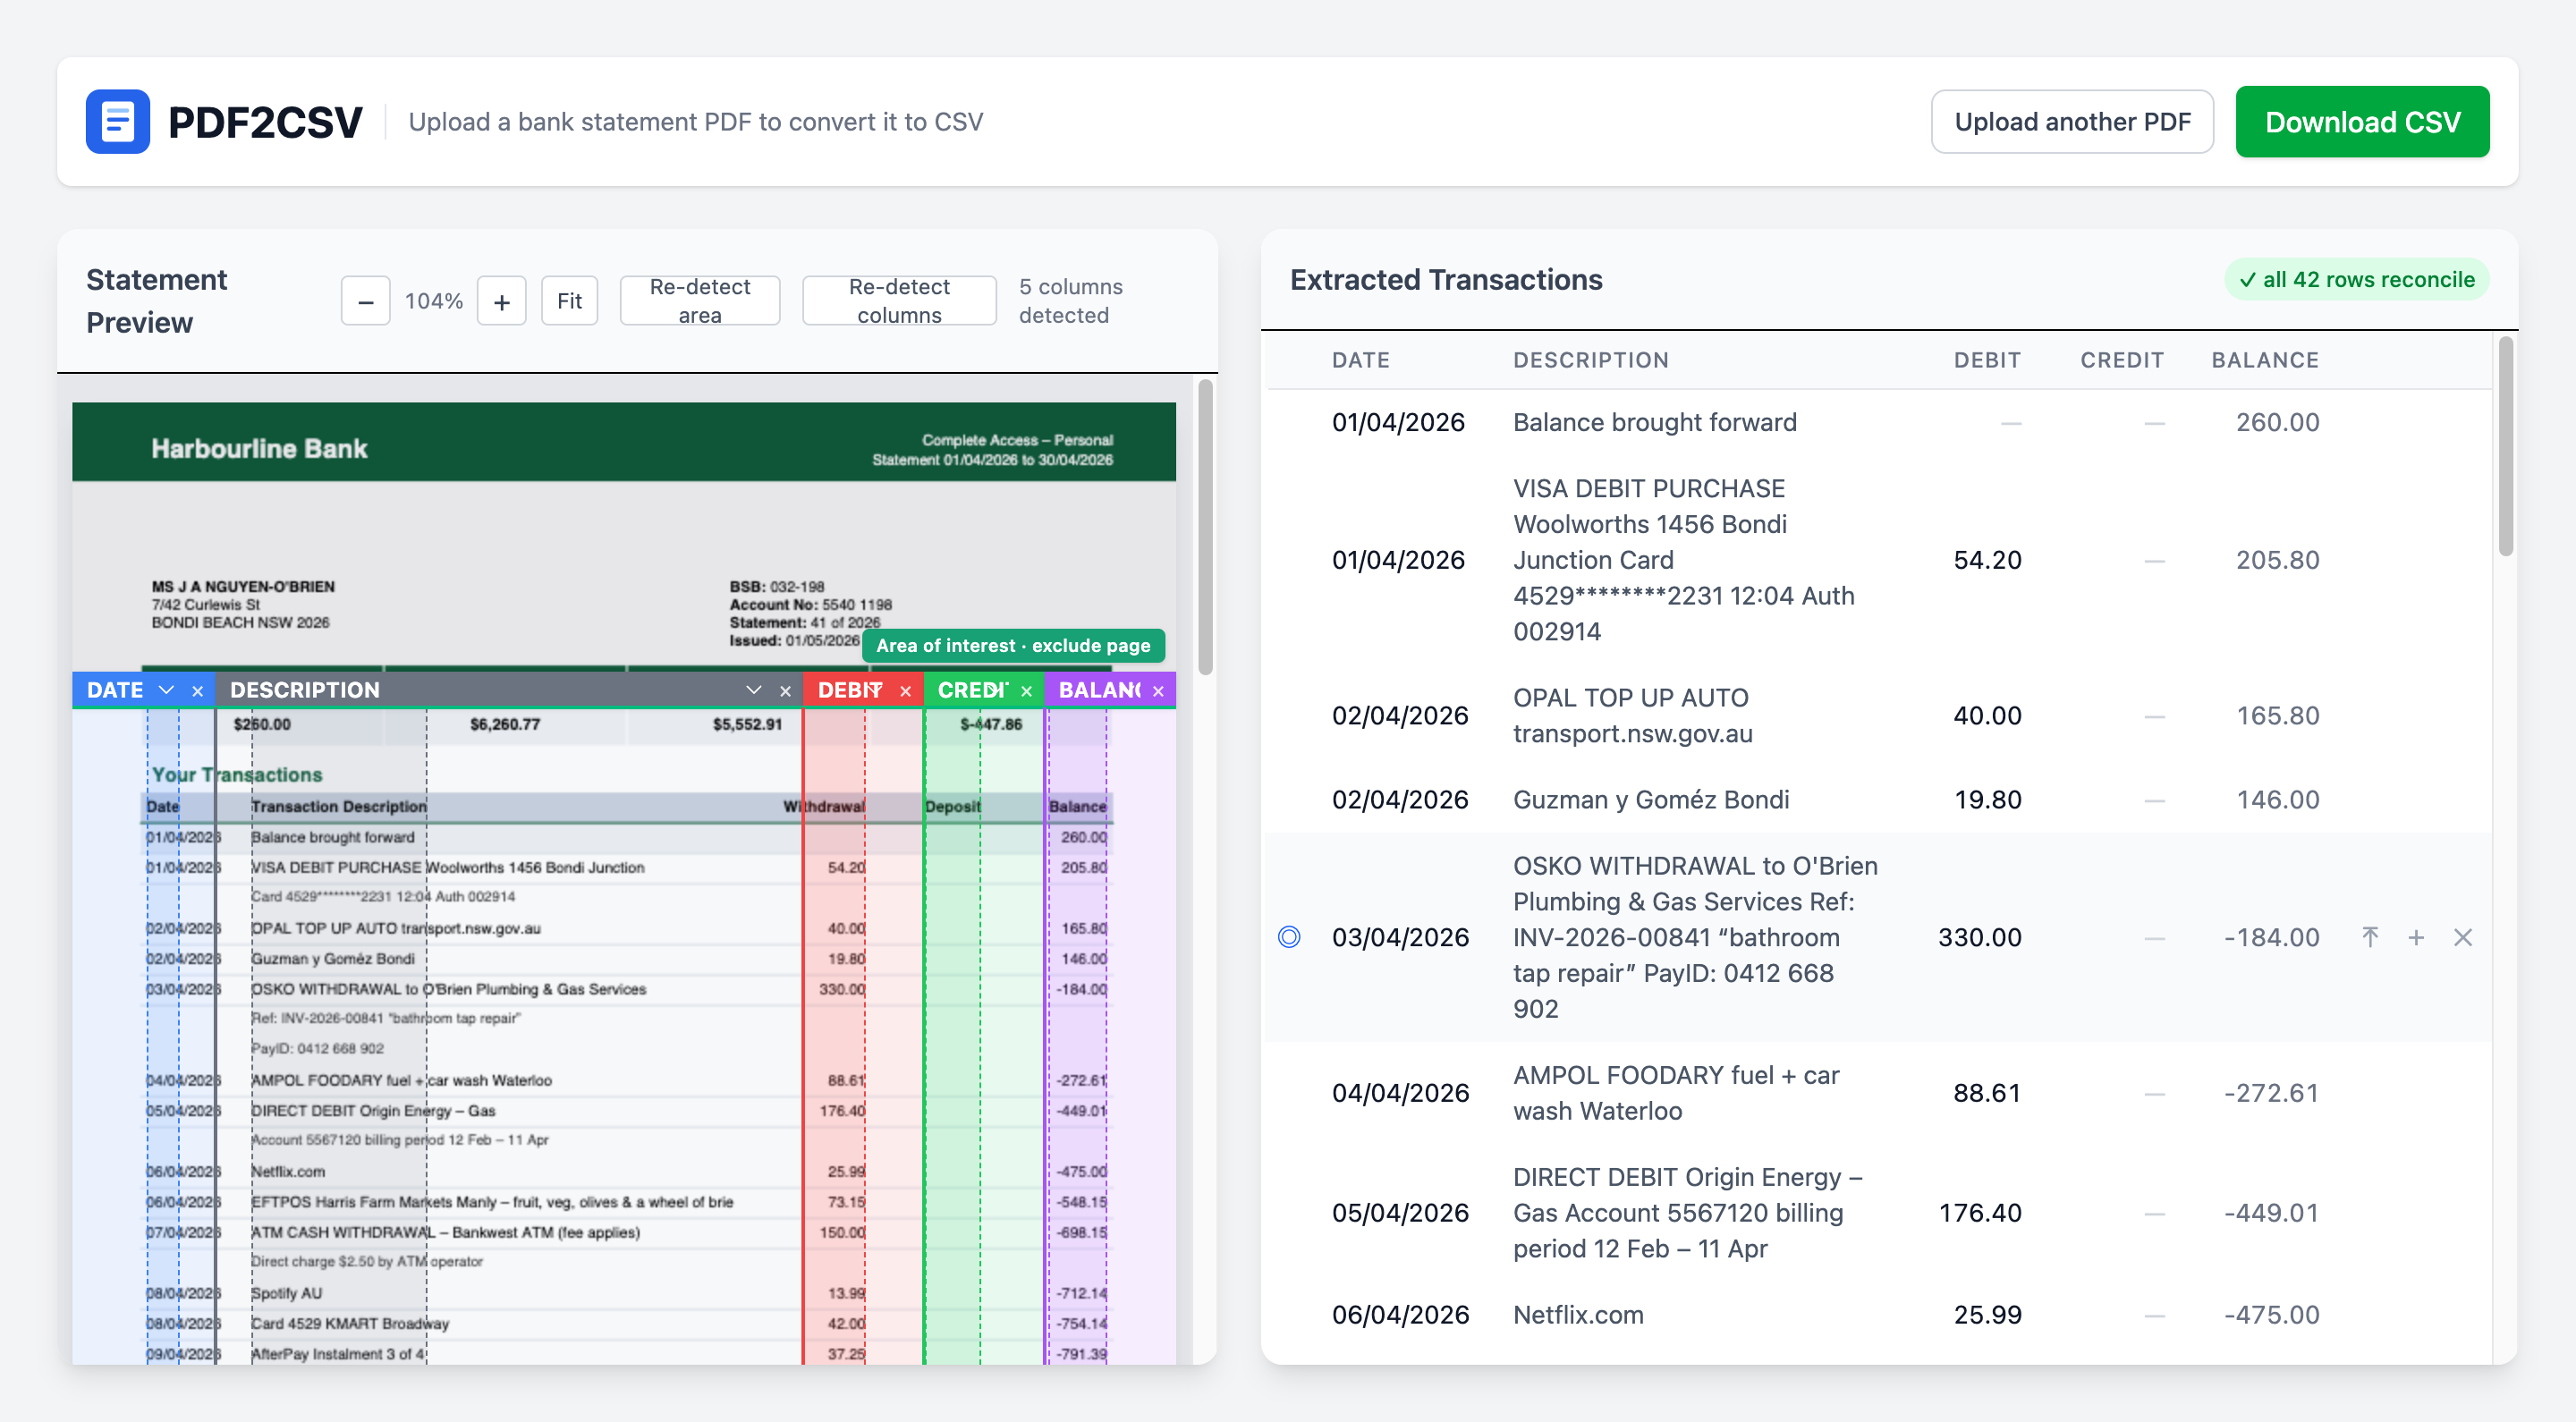The height and width of the screenshot is (1422, 2576).
Task: Click Upload another PDF button
Action: 2072,121
